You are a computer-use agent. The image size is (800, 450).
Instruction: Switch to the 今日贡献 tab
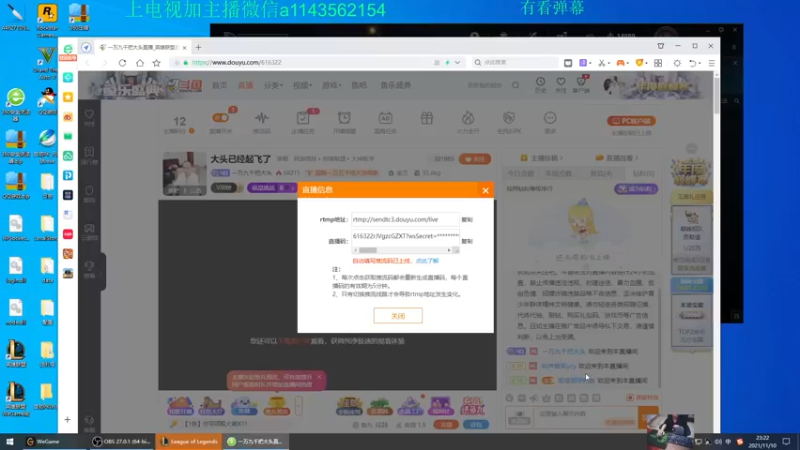[520, 174]
